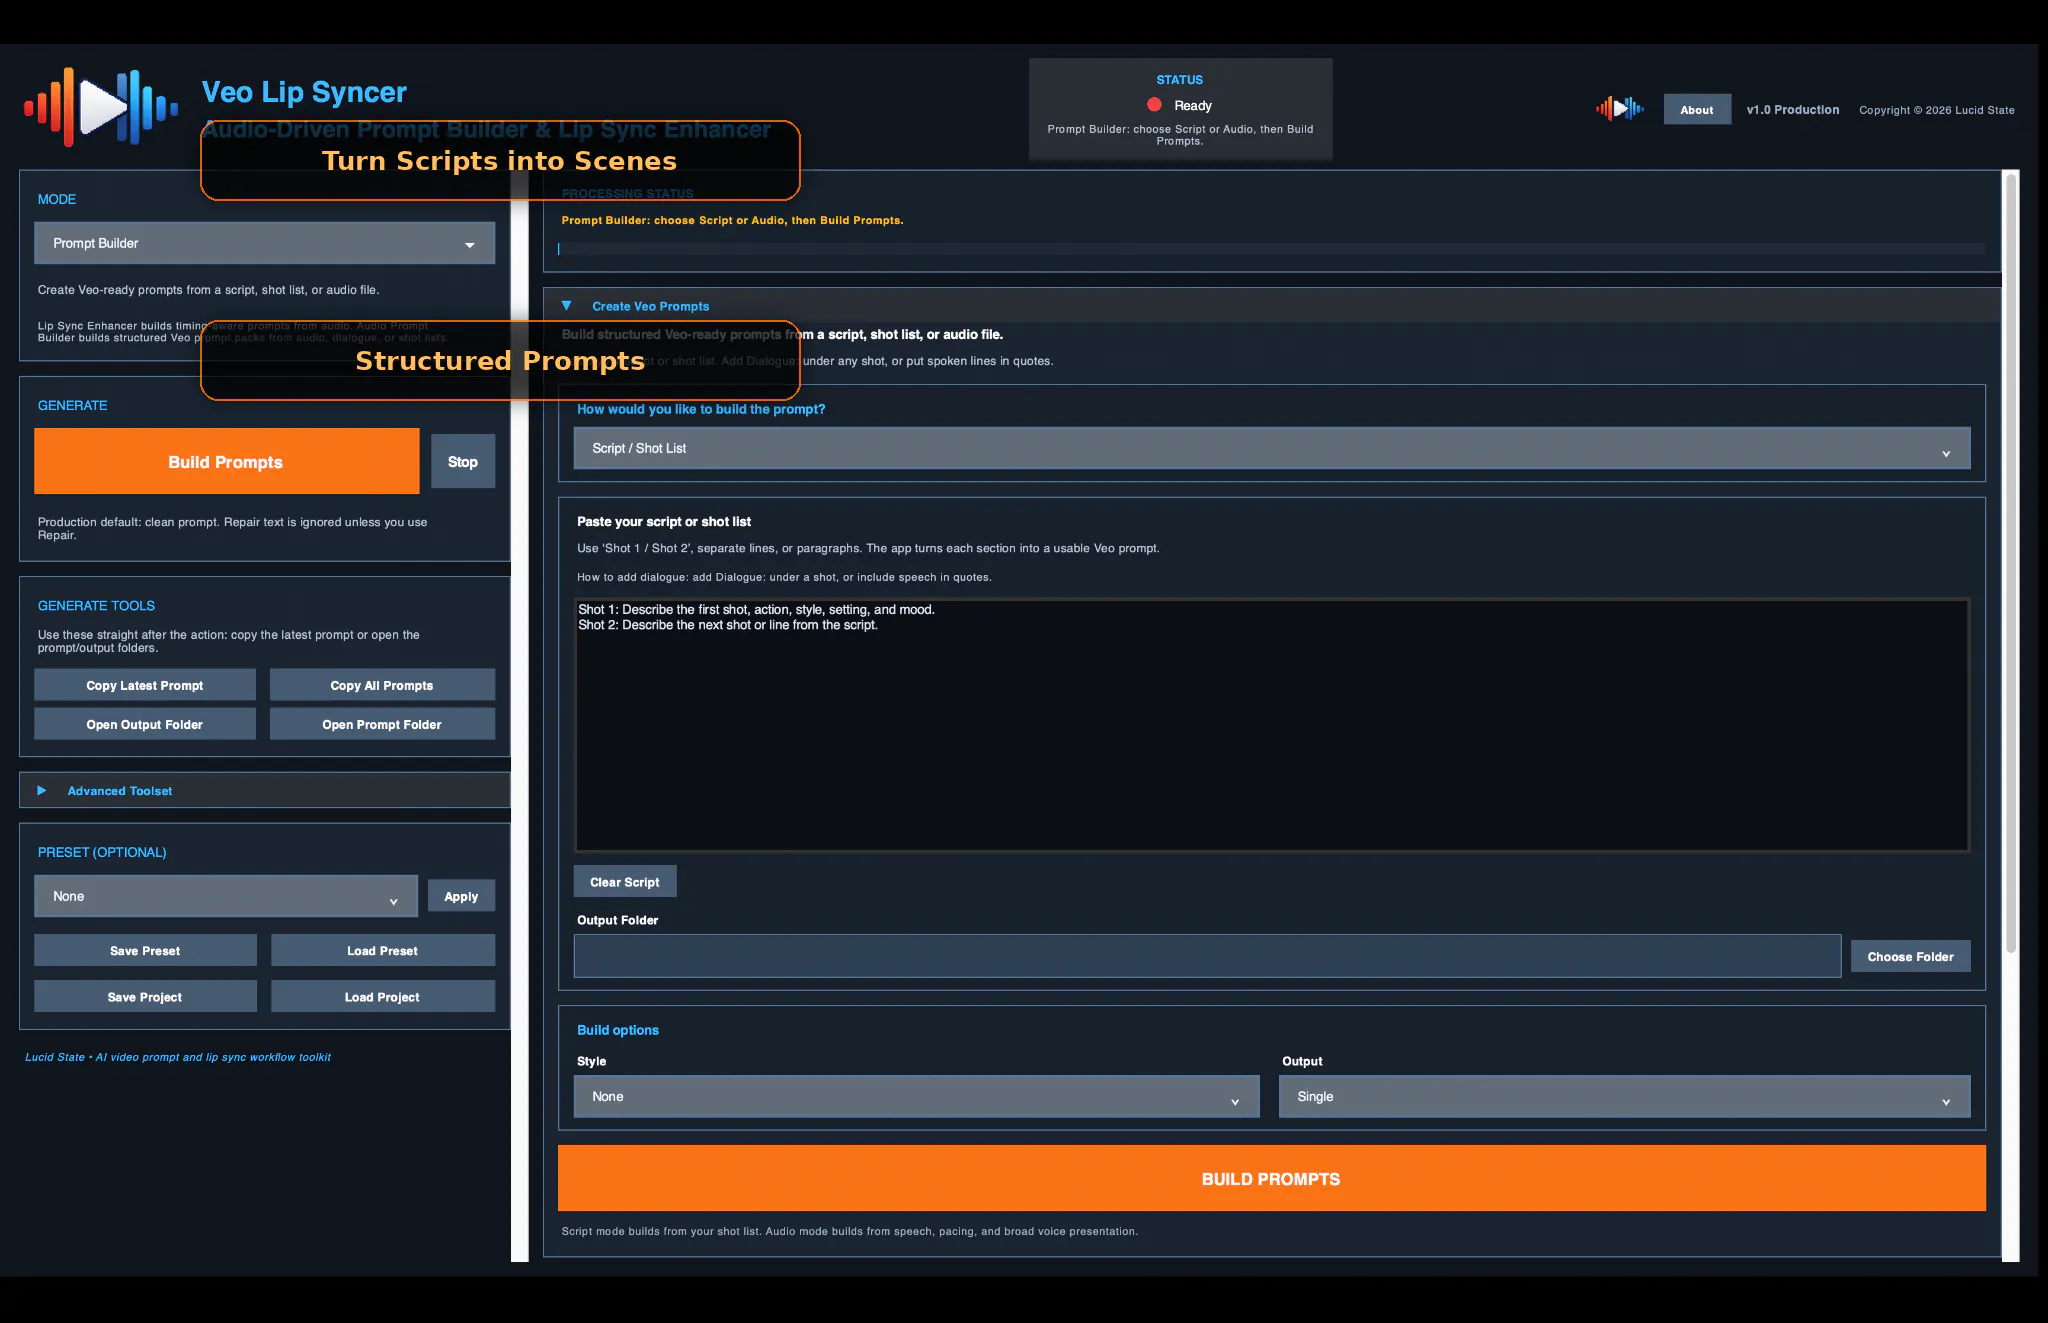Apply the selected preset
The height and width of the screenshot is (1323, 2048).
pos(461,896)
